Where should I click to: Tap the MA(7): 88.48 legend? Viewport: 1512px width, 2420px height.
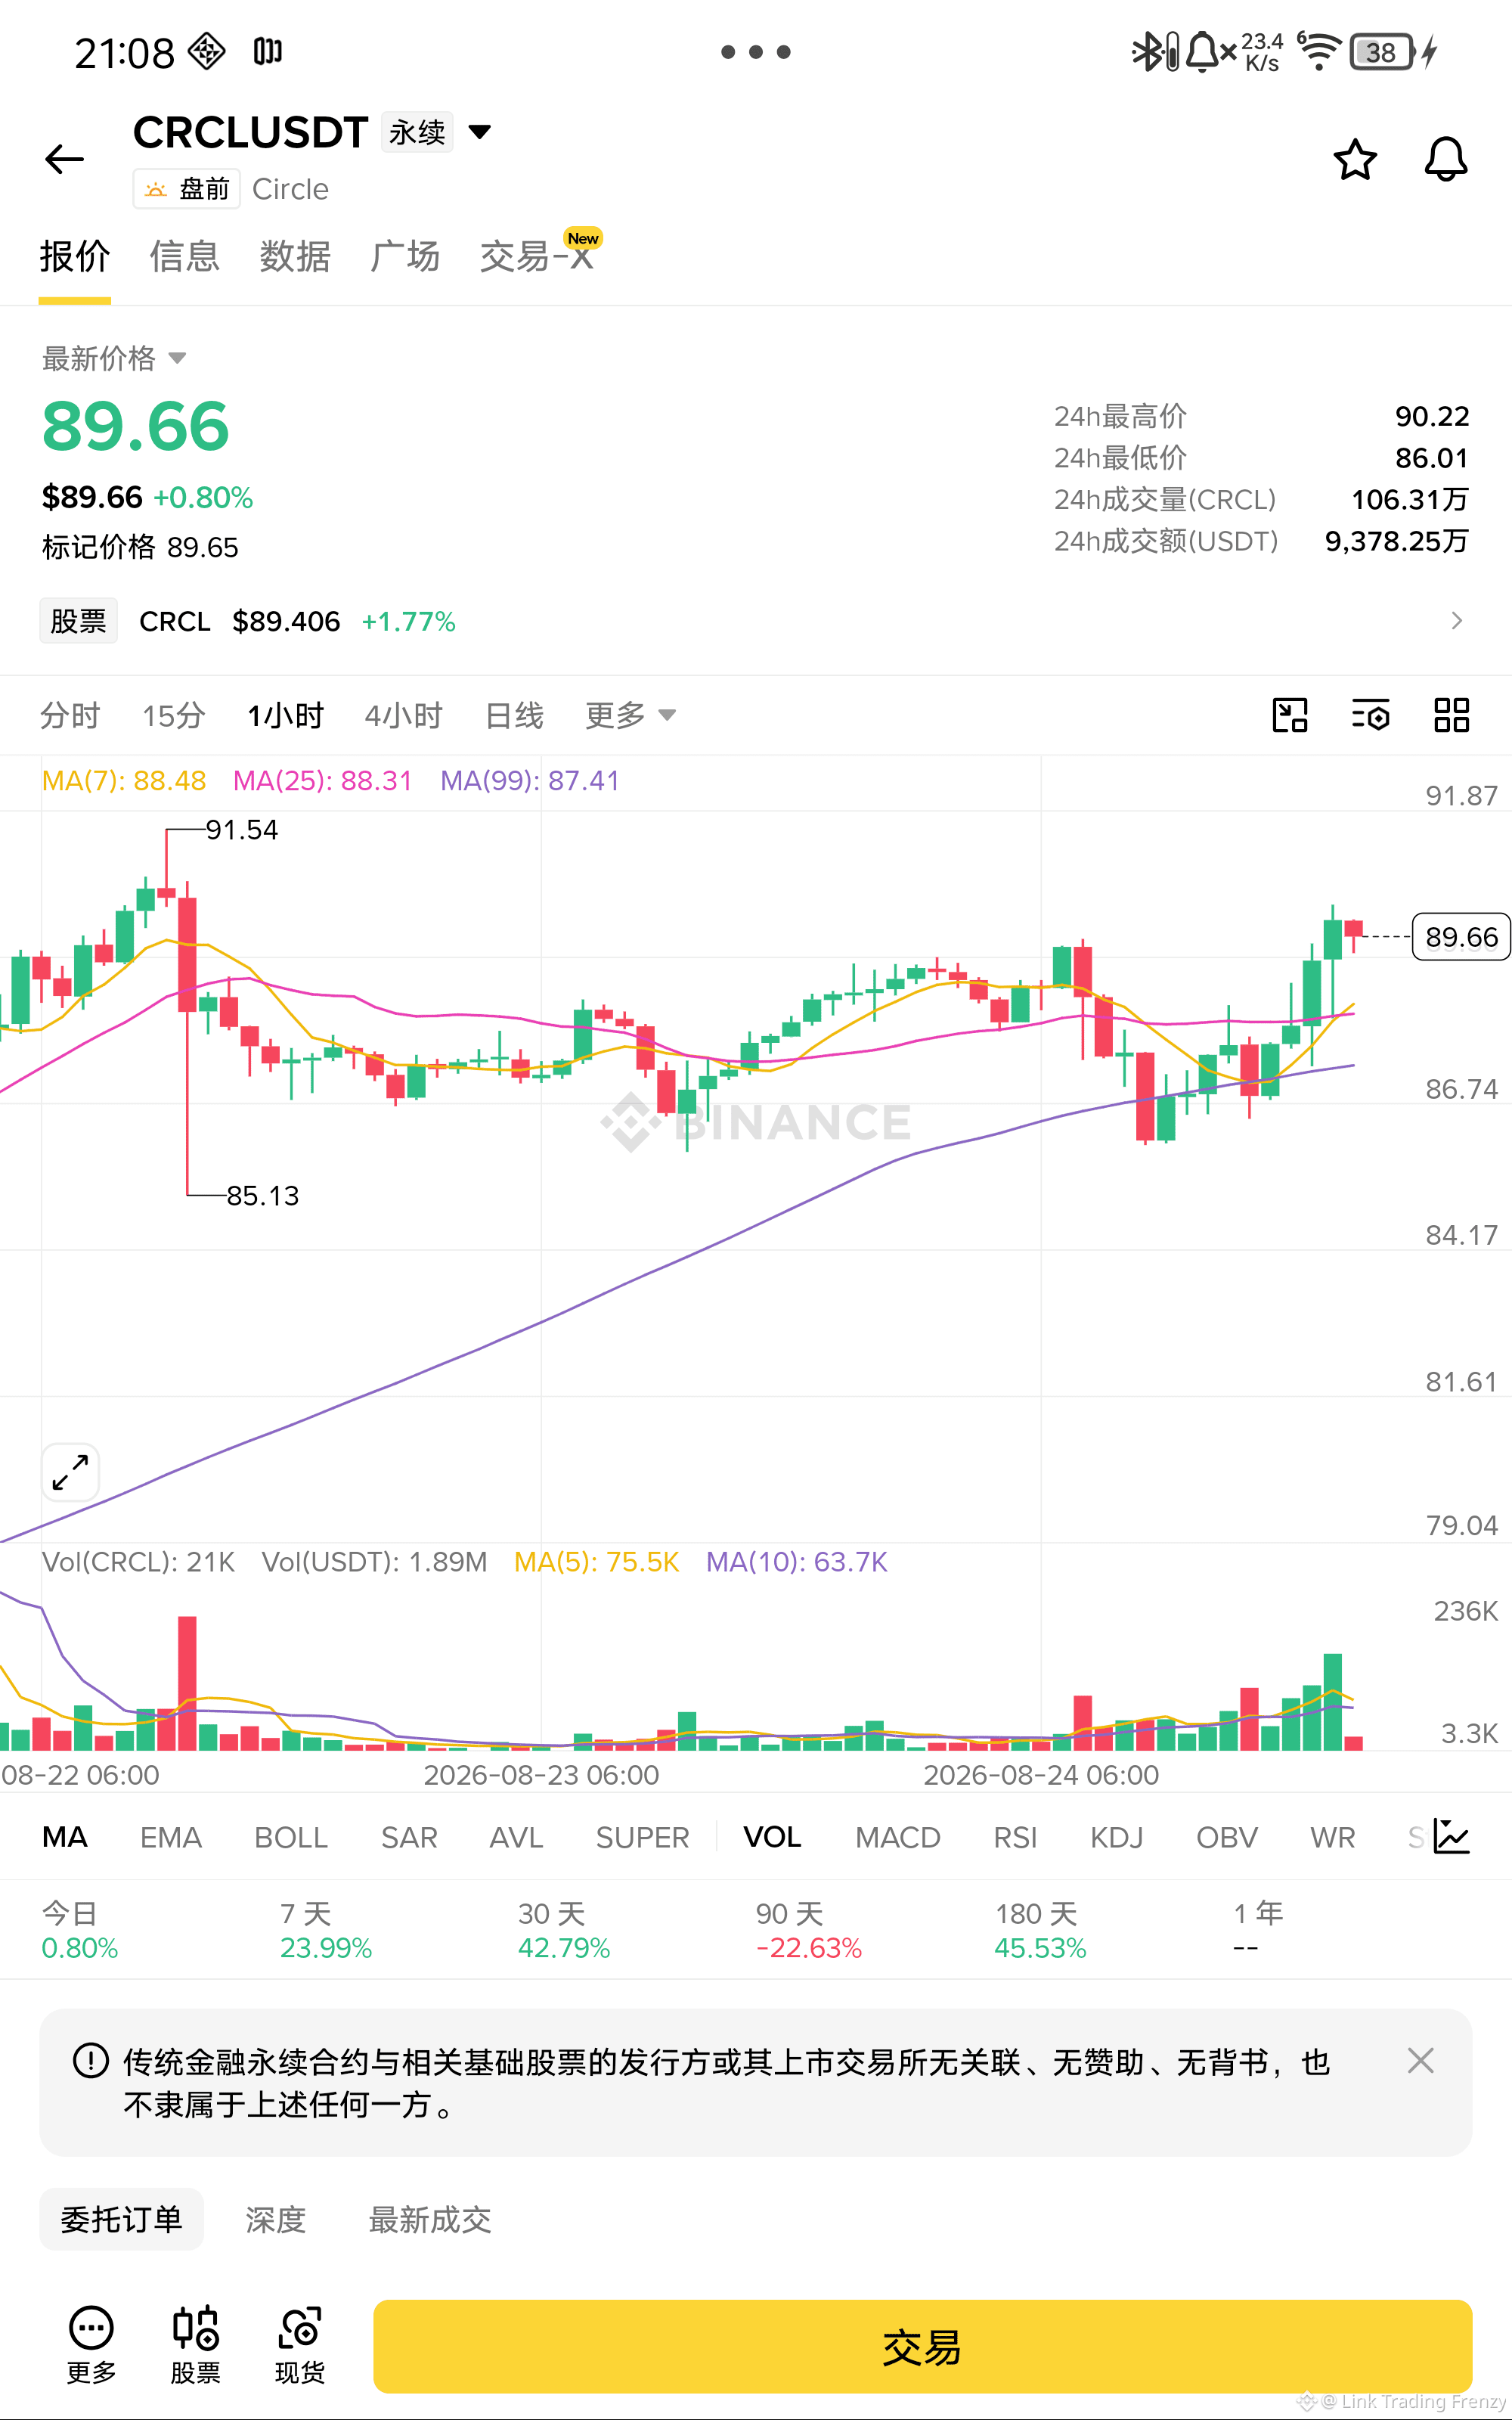click(x=124, y=780)
